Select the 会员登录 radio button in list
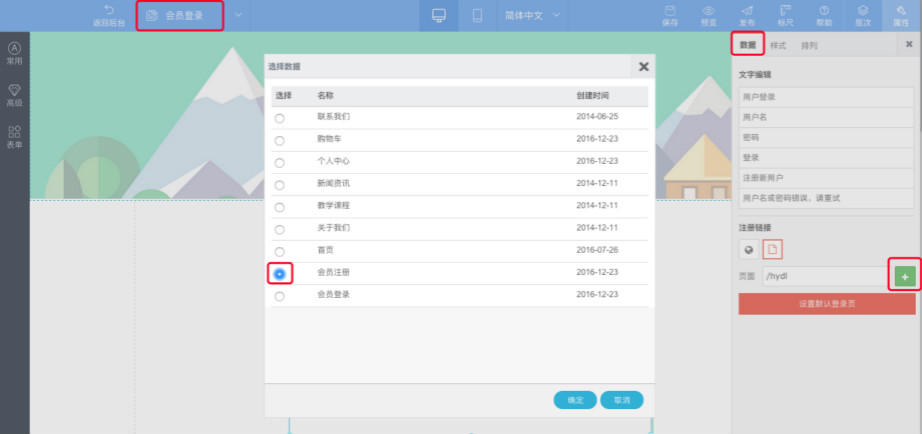The image size is (922, 434). [279, 296]
